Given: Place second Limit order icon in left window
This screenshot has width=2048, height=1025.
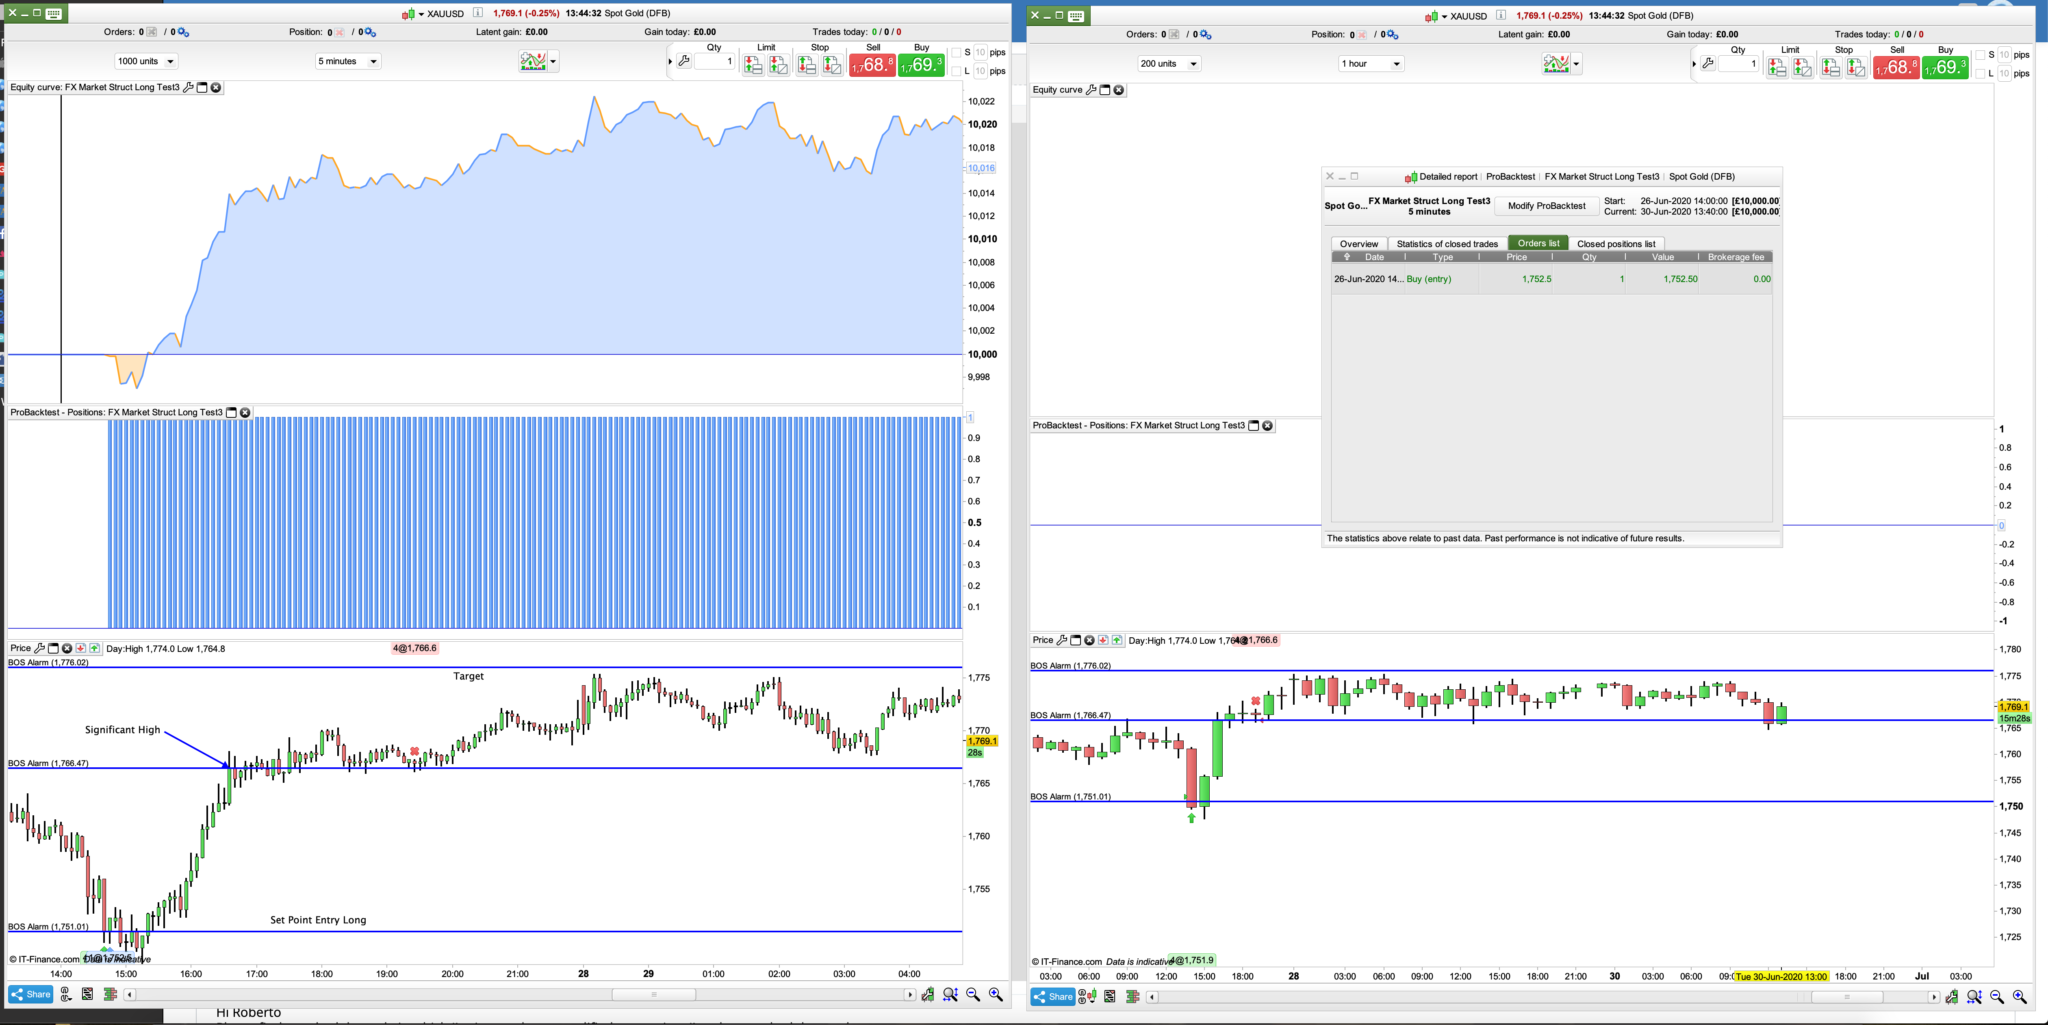Looking at the screenshot, I should [x=778, y=66].
